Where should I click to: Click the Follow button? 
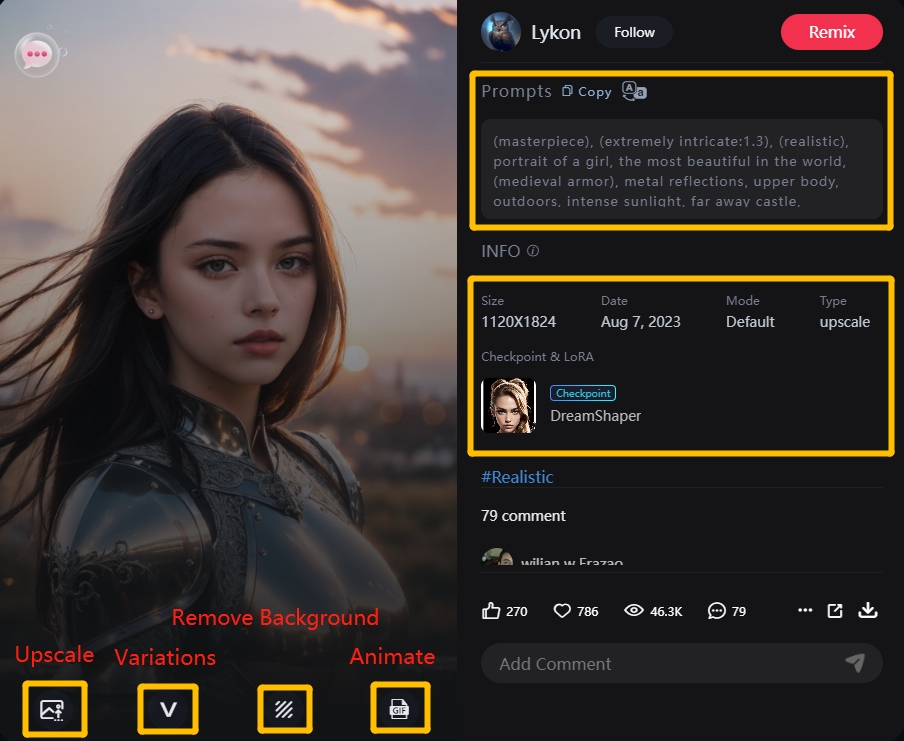coord(634,32)
